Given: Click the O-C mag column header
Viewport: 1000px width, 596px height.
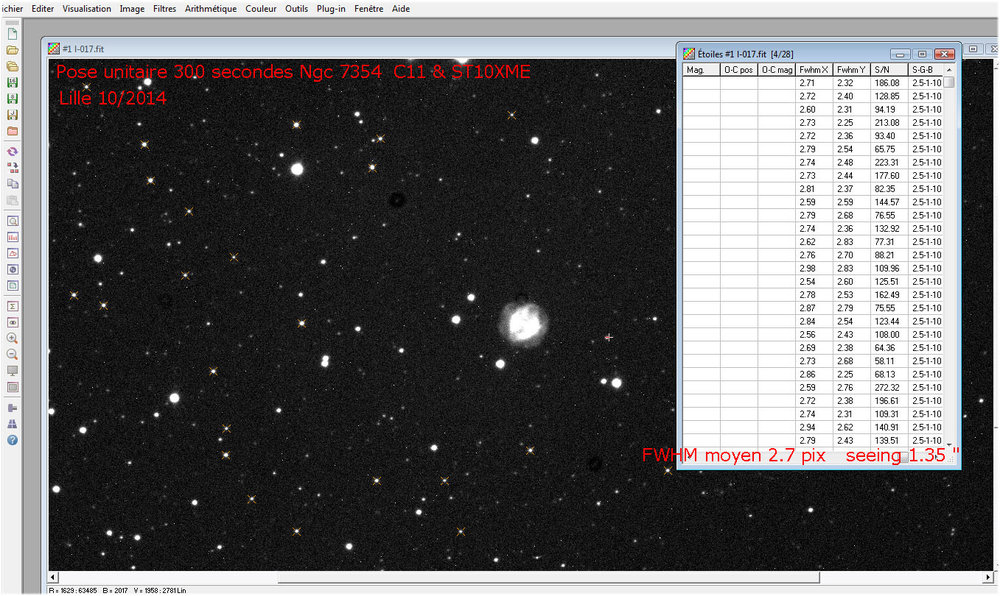Looking at the screenshot, I should pyautogui.click(x=777, y=69).
